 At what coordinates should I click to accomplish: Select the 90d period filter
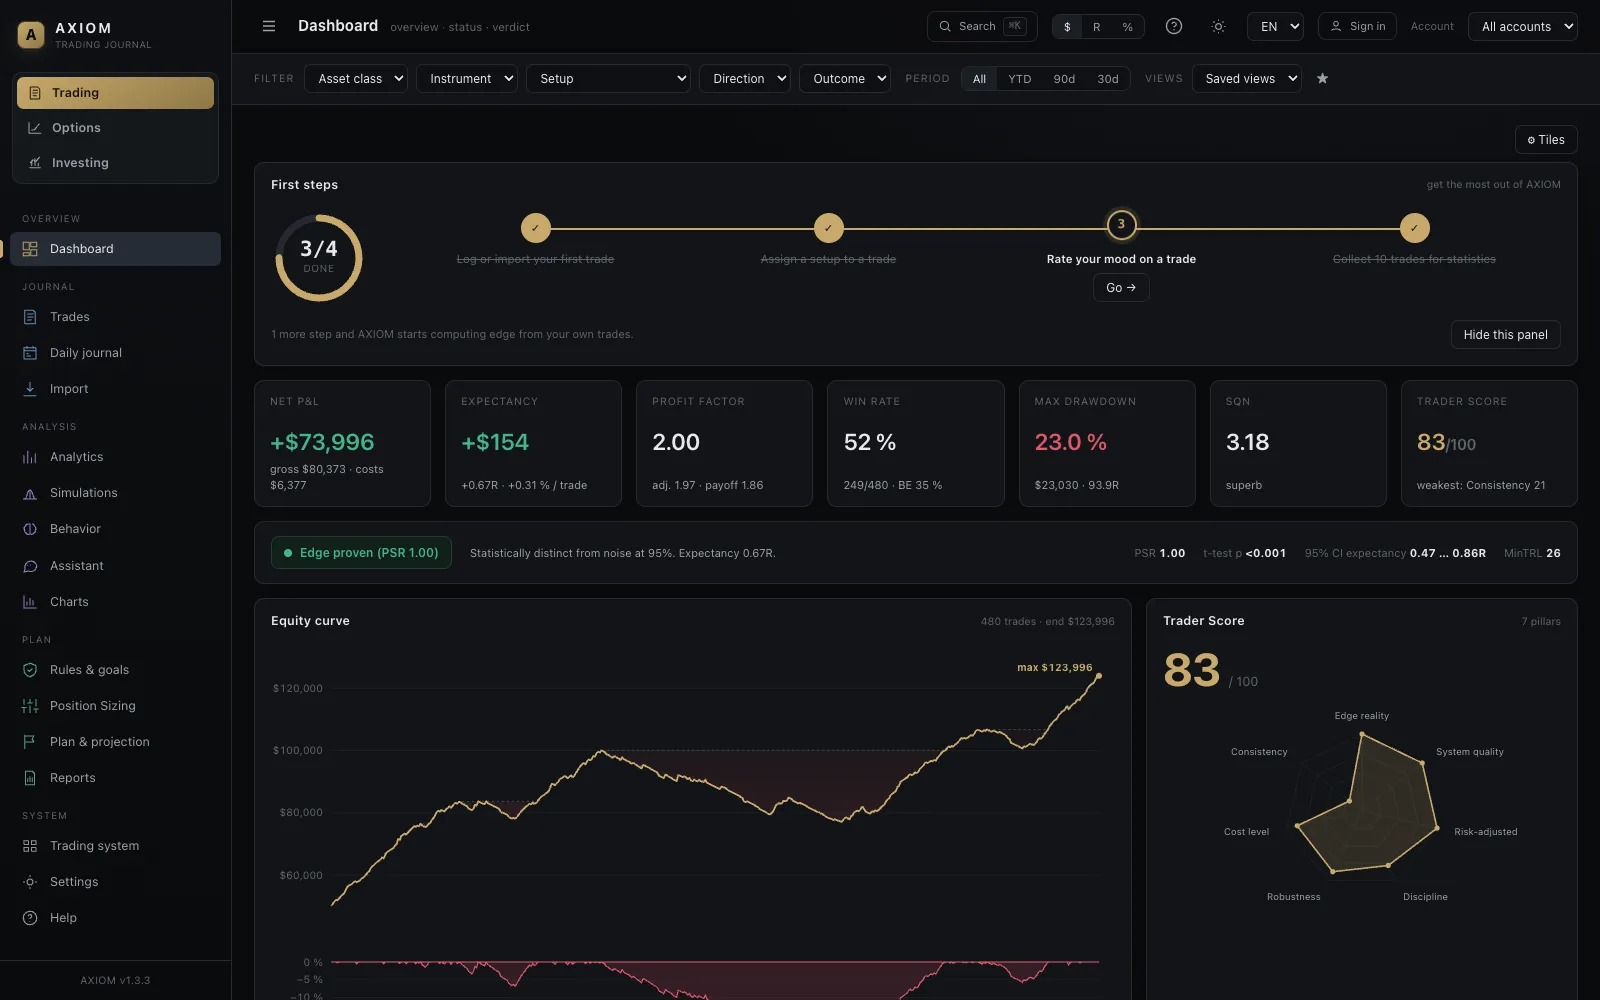(1064, 79)
